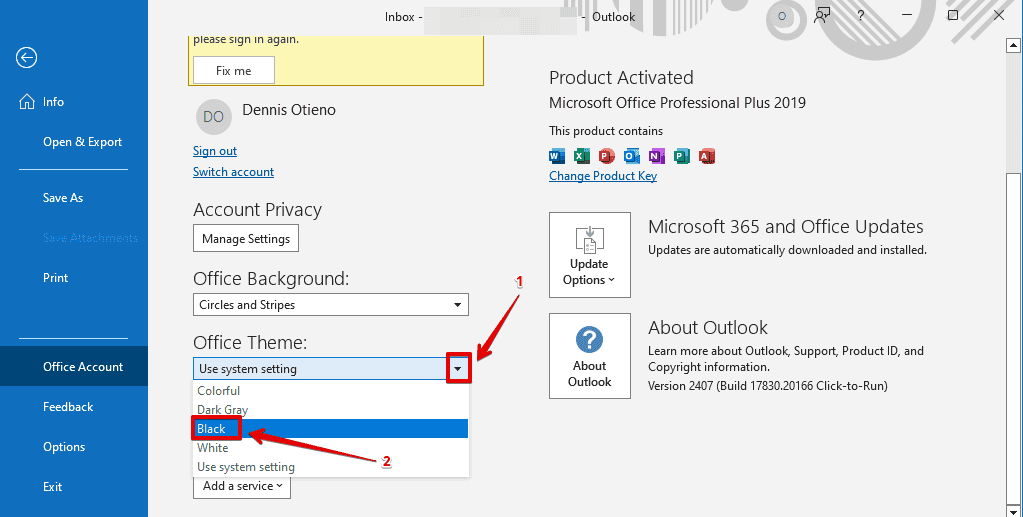Expand the Add a service dropdown

pos(242,486)
